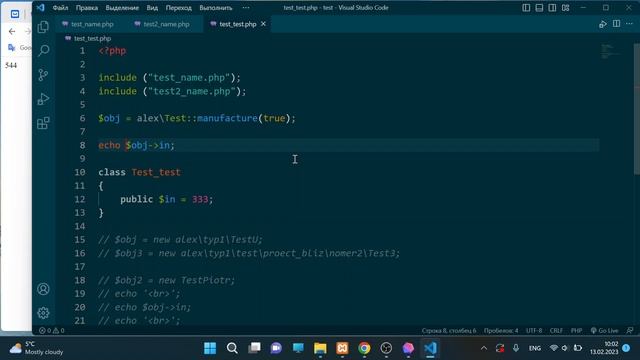The height and width of the screenshot is (360, 640).
Task: Split the editor to the right
Action: (x=616, y=24)
